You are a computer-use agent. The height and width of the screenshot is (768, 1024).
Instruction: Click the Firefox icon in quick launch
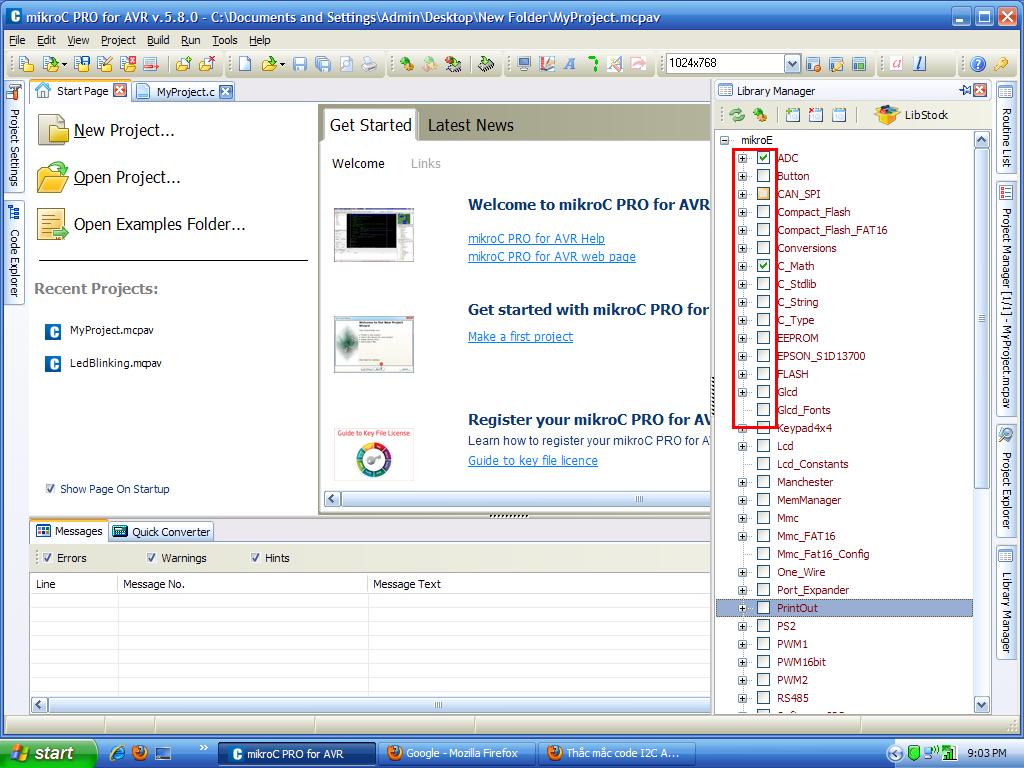(x=140, y=752)
